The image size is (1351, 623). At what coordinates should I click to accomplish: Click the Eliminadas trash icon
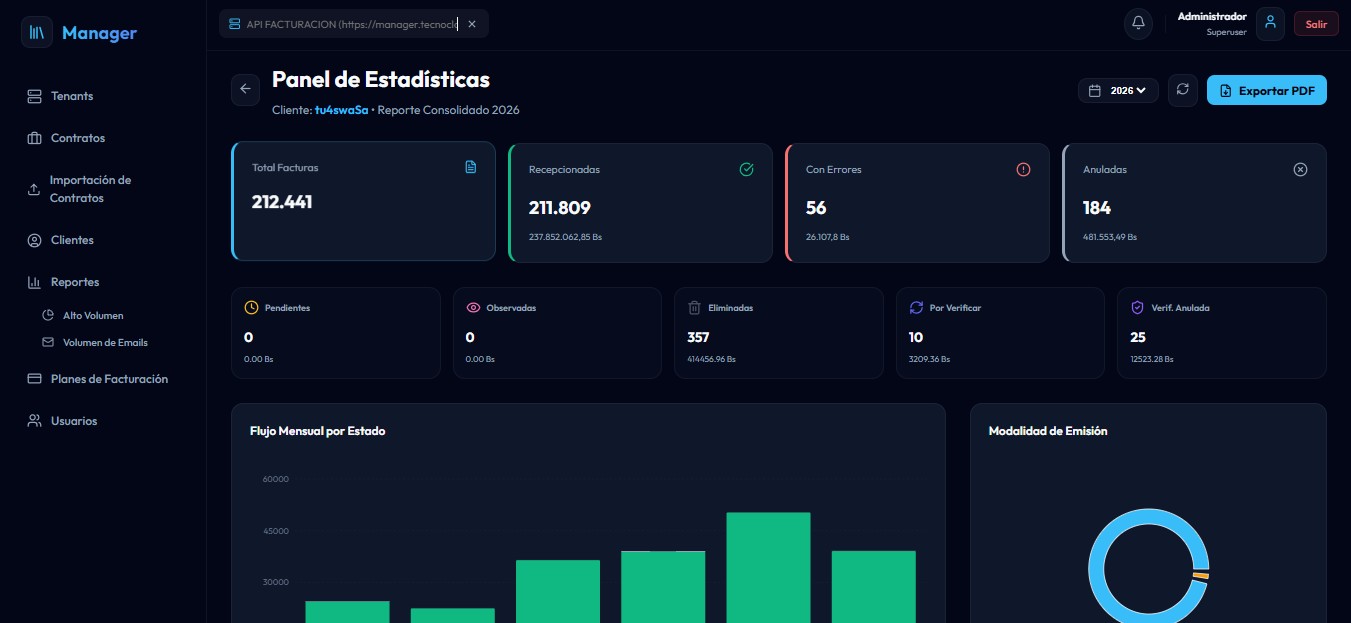click(695, 307)
